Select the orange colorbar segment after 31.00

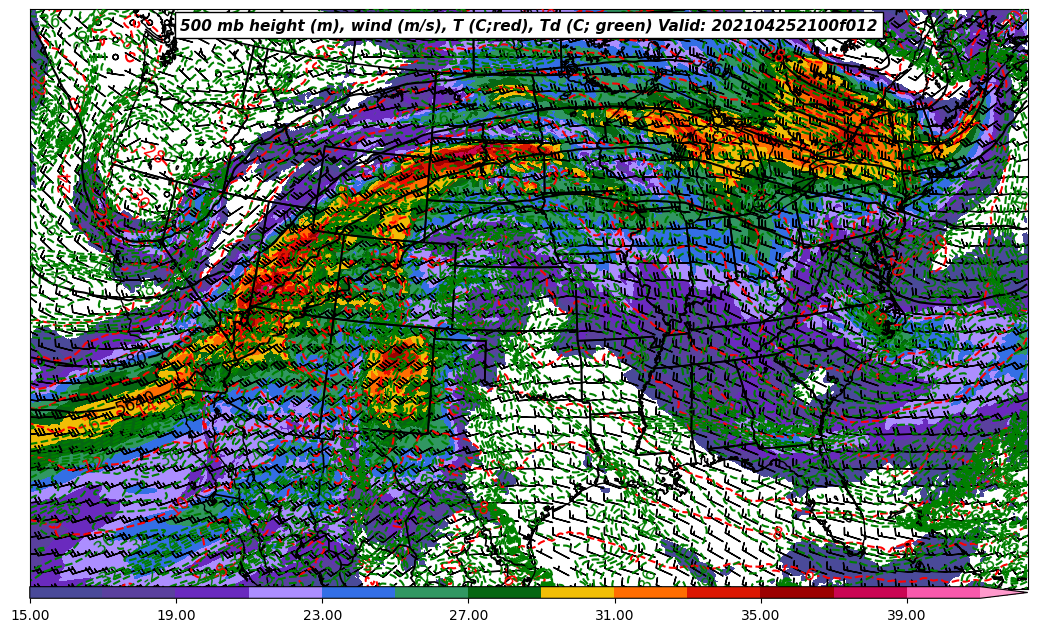[650, 593]
